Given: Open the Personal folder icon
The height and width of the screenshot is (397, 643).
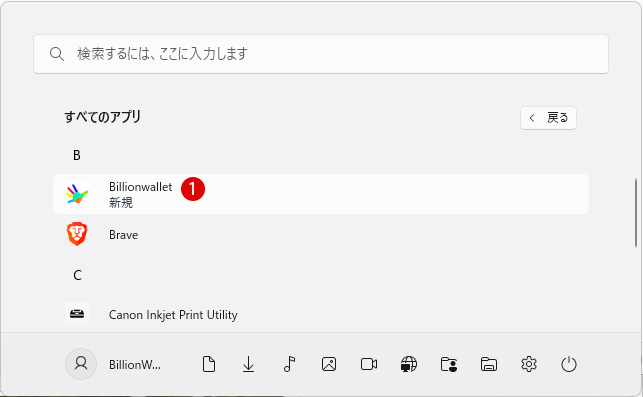Looking at the screenshot, I should pyautogui.click(x=449, y=364).
